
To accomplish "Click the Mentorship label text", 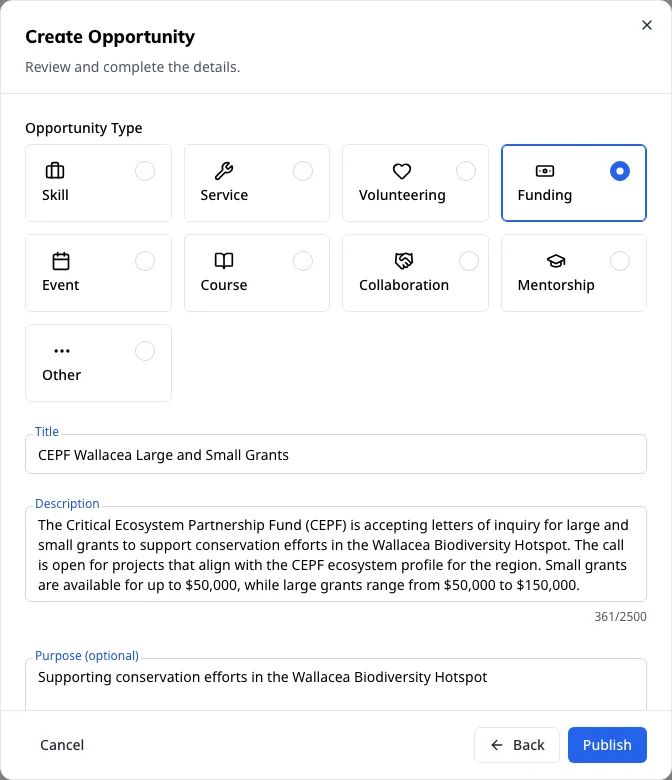I will click(556, 286).
